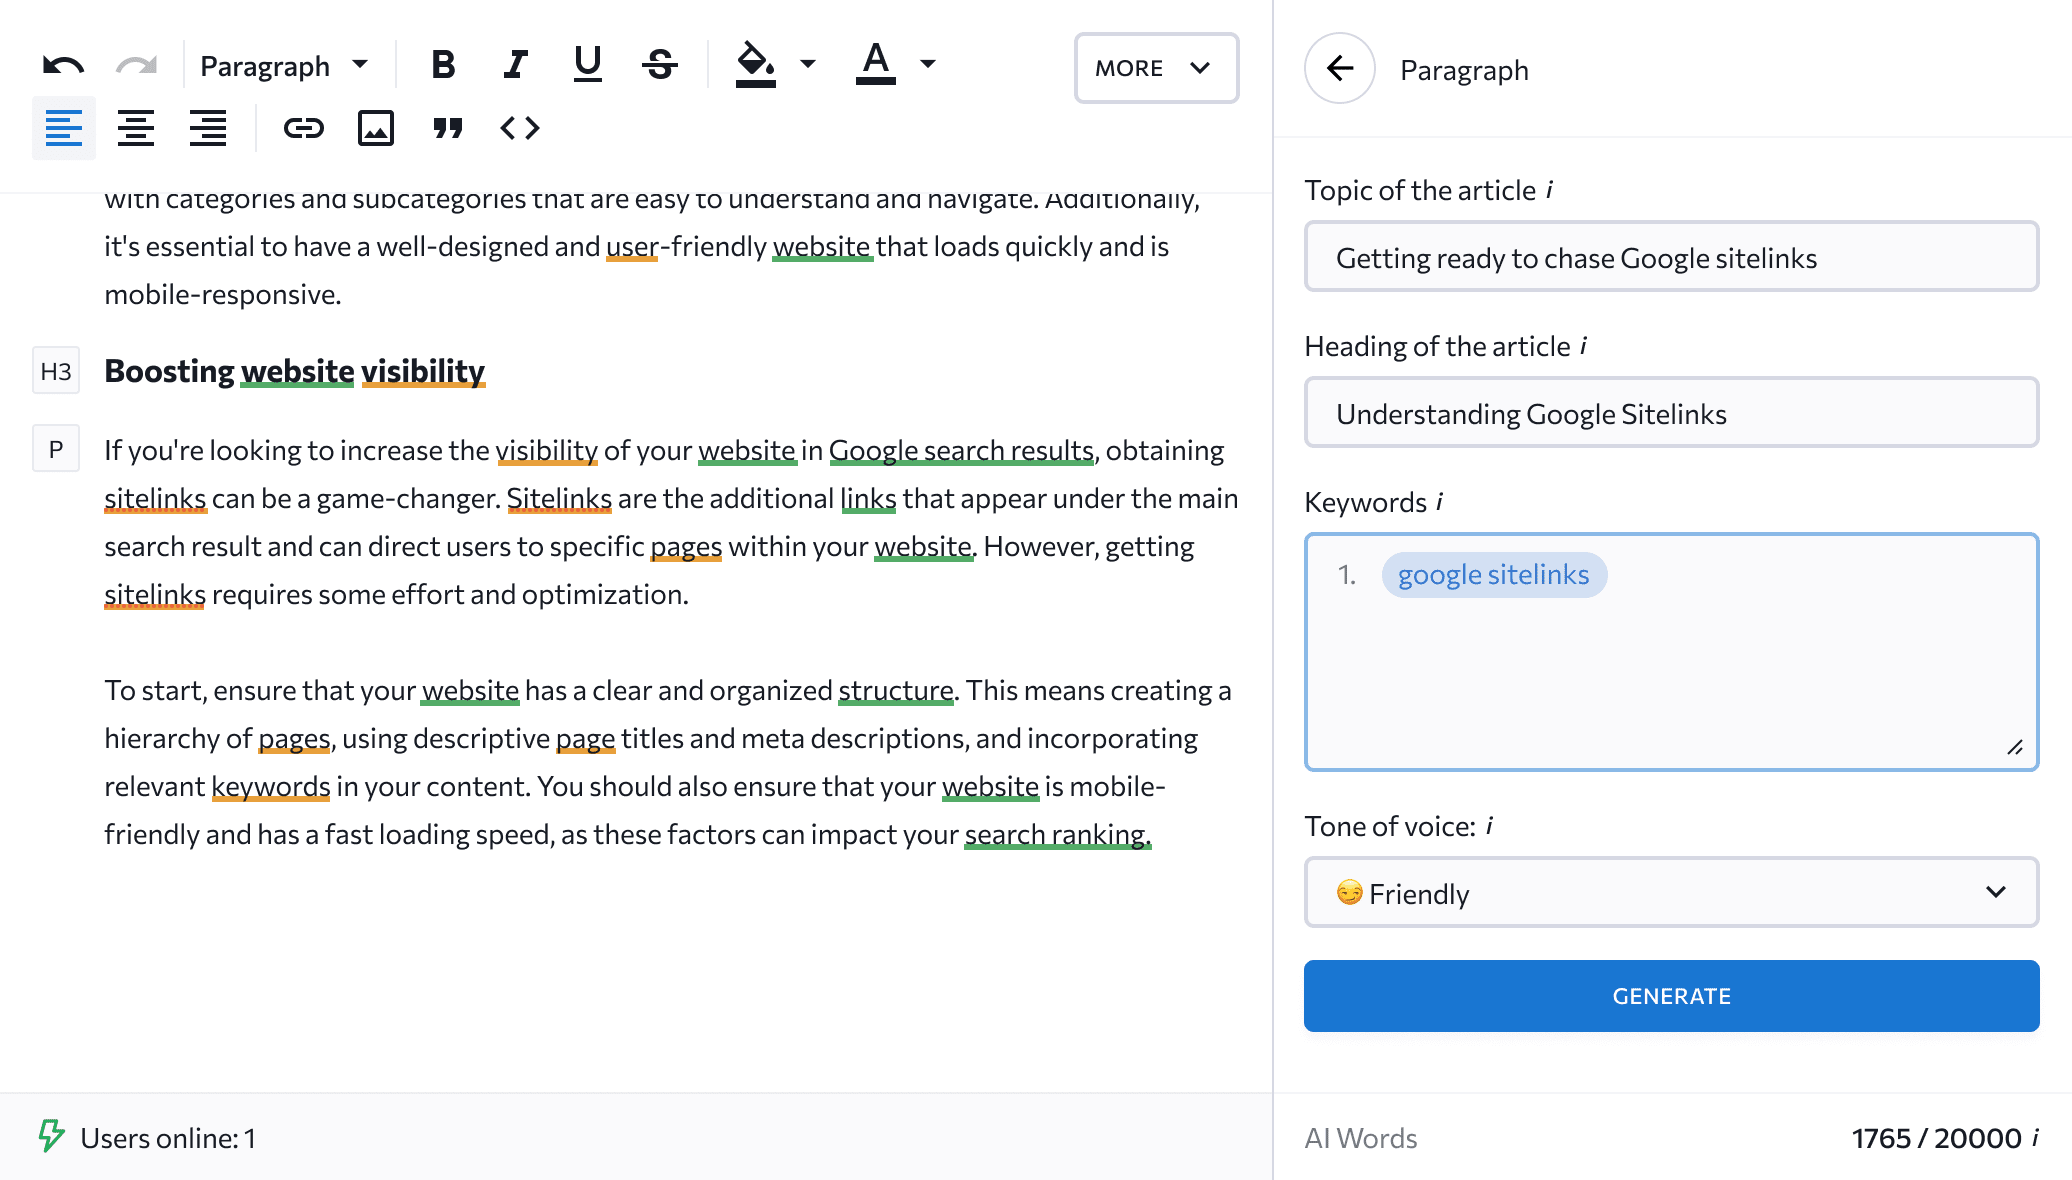Insert a hyperlink using the link icon
This screenshot has width=2072, height=1180.
[304, 128]
